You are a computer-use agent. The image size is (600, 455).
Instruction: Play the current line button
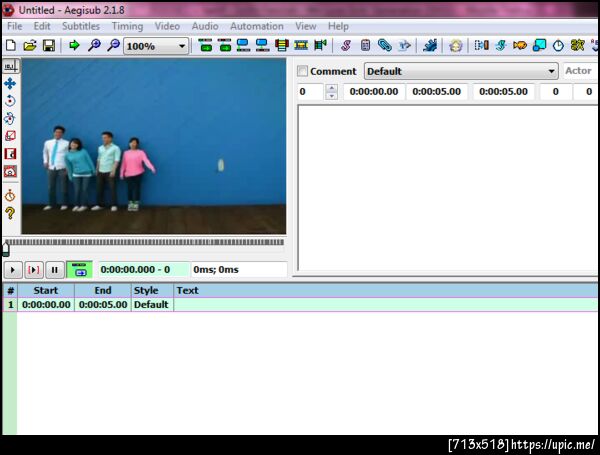click(34, 270)
